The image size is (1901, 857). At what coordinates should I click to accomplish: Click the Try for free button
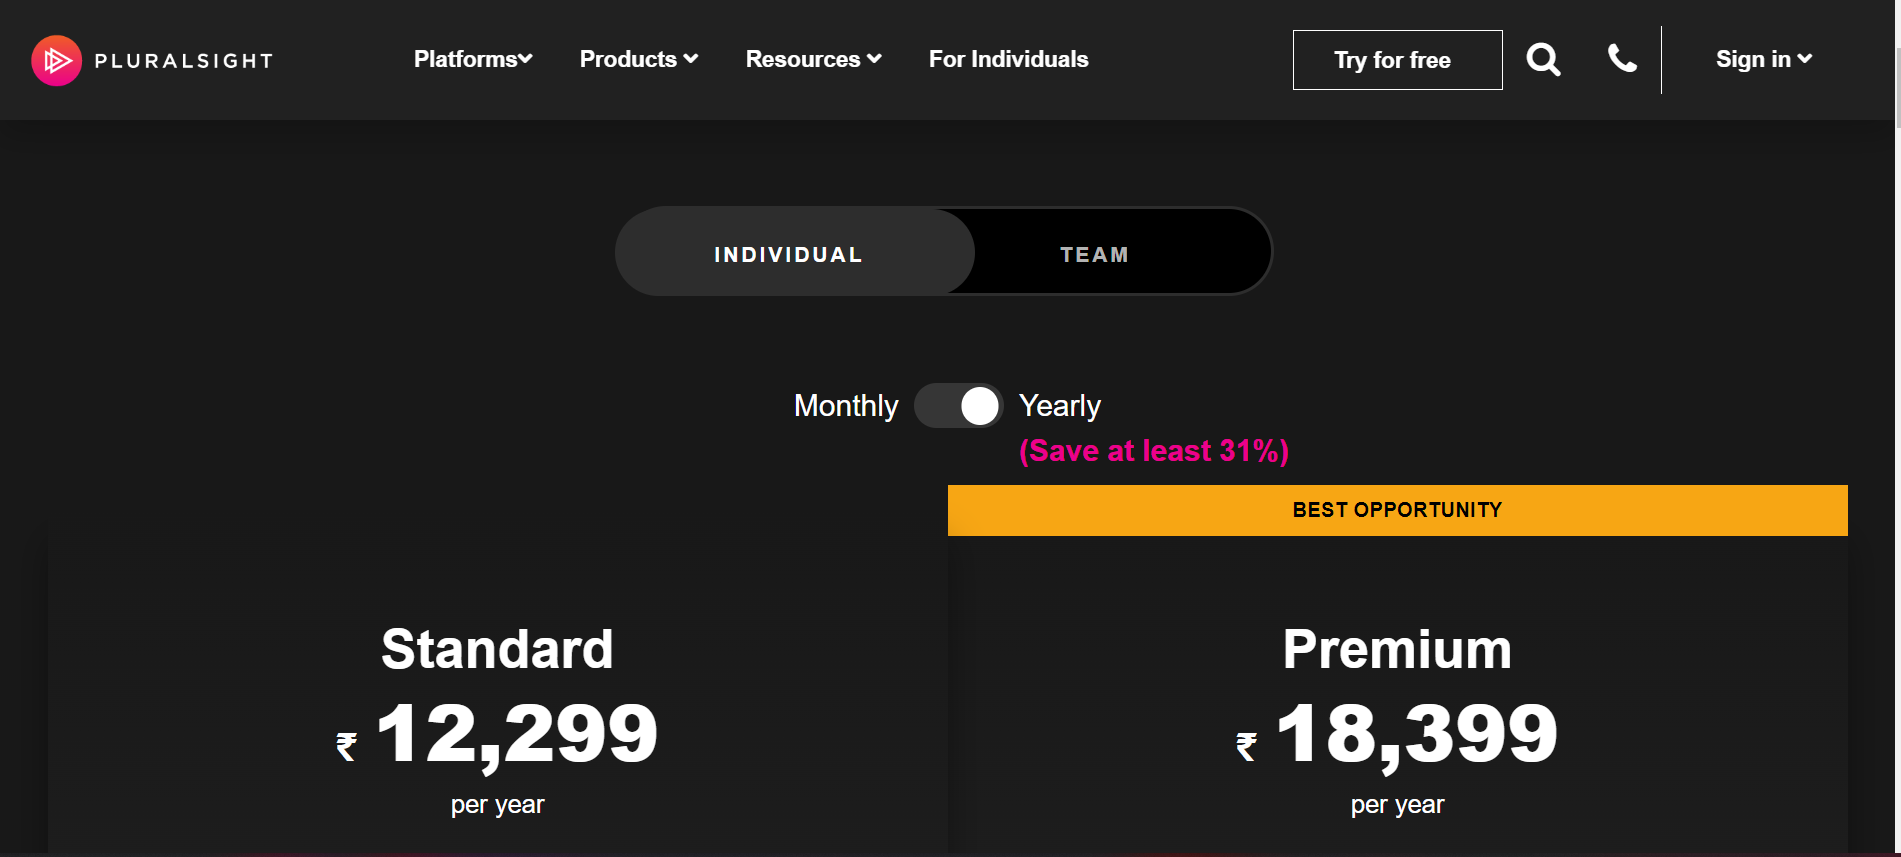tap(1396, 60)
